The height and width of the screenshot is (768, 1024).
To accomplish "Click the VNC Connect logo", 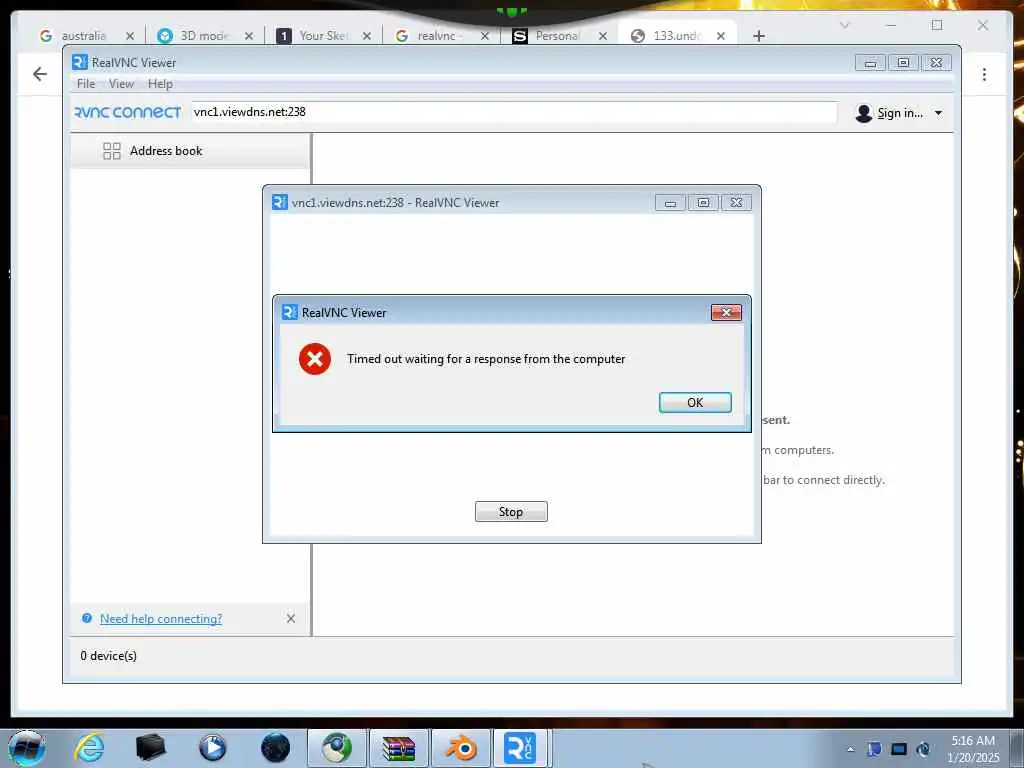I will point(128,112).
